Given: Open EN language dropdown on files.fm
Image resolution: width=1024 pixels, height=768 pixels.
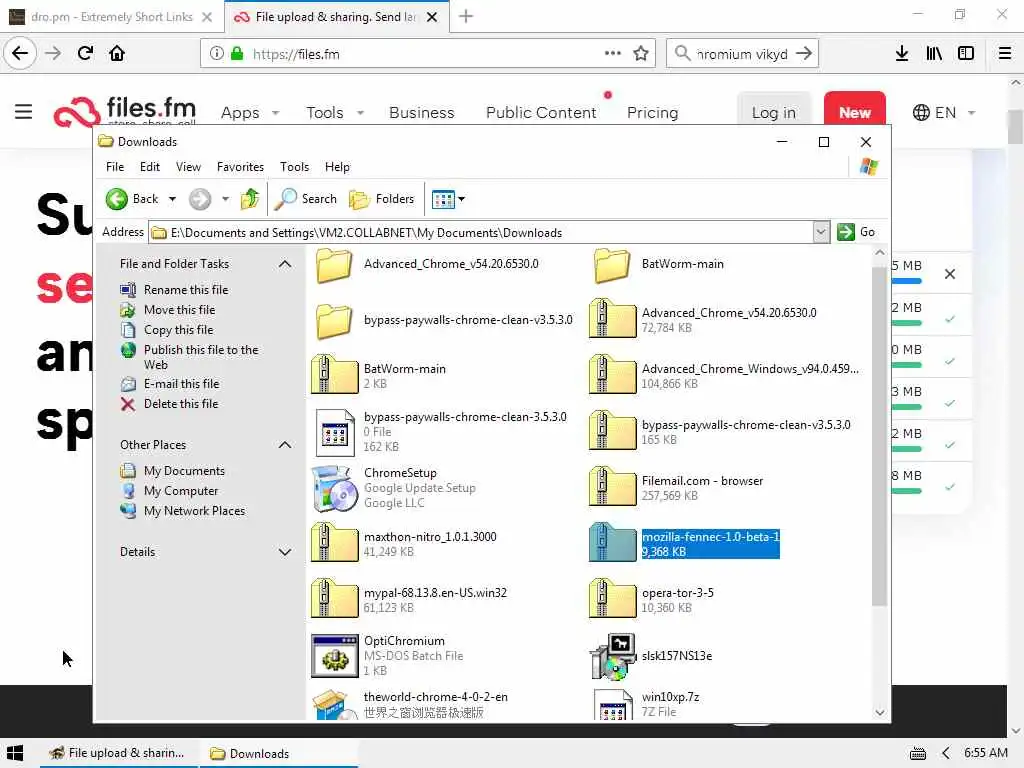Looking at the screenshot, I should pos(944,112).
